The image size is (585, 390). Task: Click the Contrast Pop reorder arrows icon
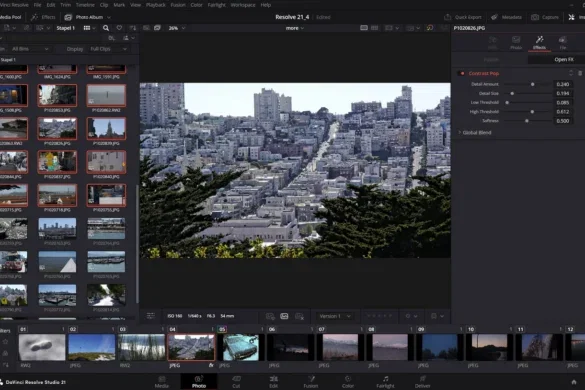(571, 73)
